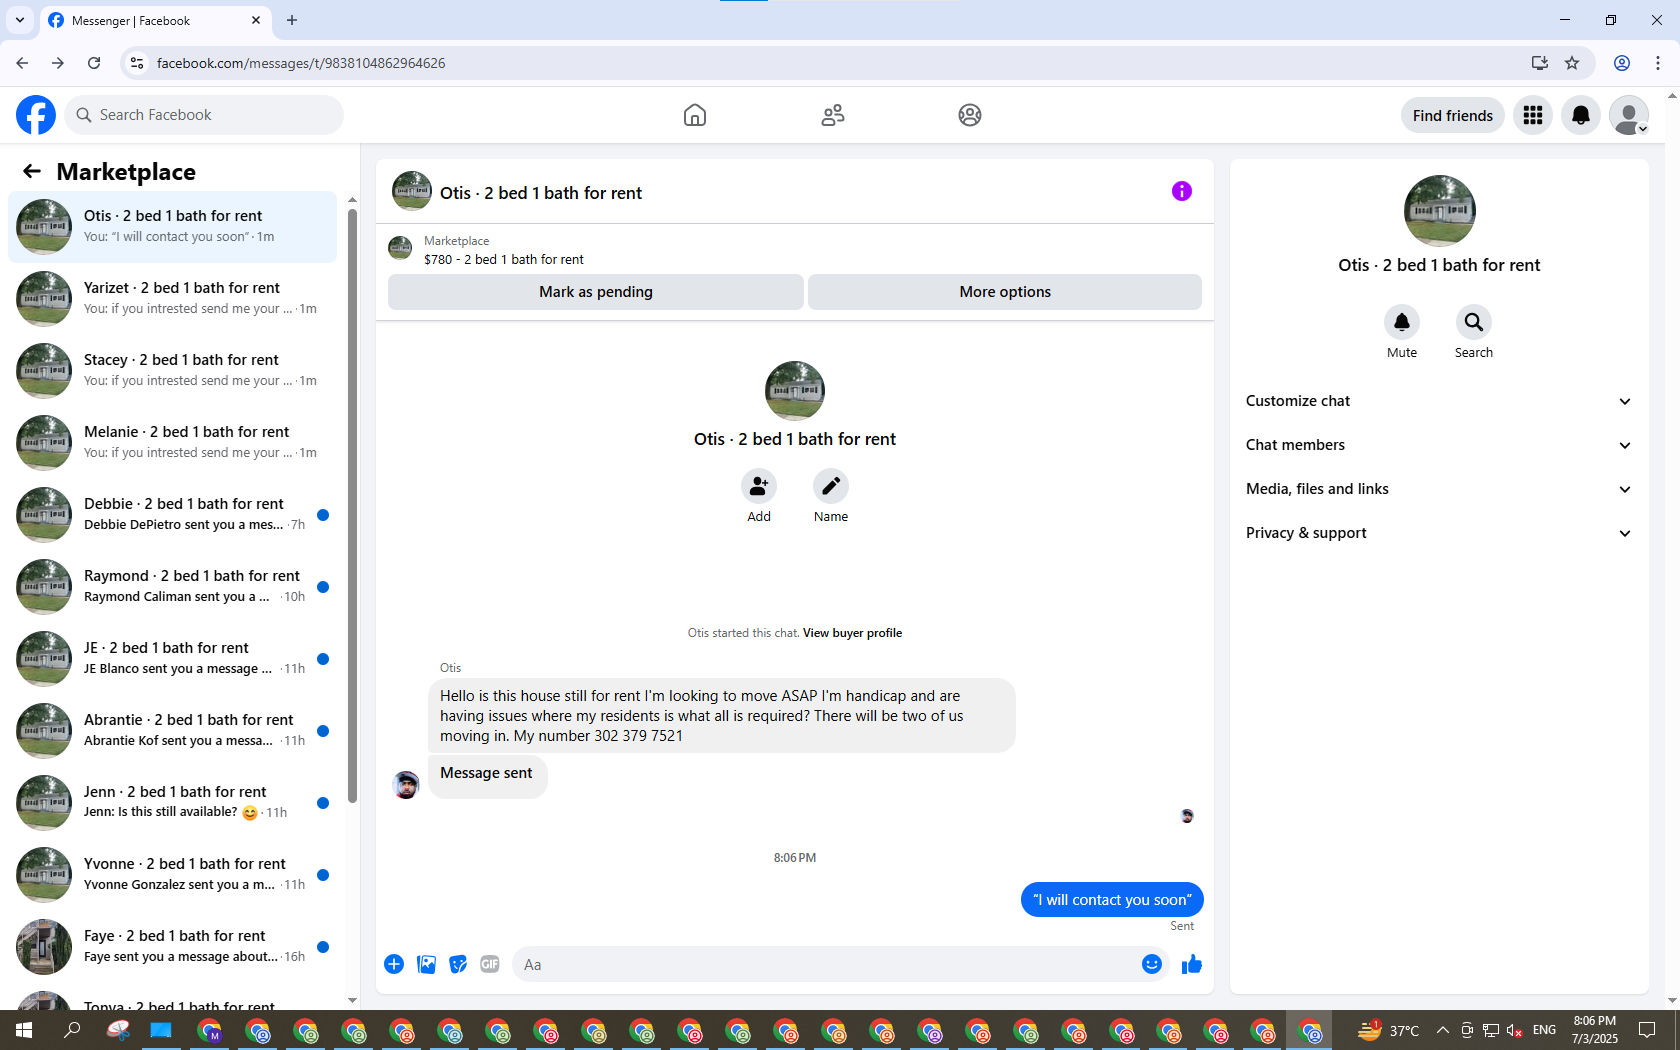Expand Media, files and links section
1680x1050 pixels.
(1439, 489)
